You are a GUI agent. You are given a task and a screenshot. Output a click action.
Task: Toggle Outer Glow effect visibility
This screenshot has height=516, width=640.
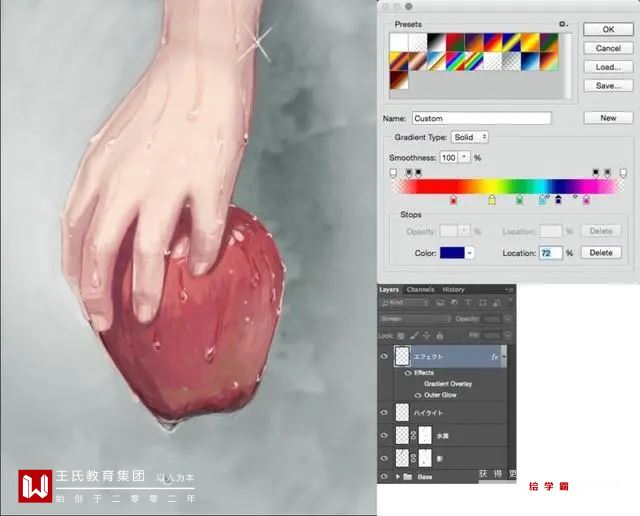[418, 395]
